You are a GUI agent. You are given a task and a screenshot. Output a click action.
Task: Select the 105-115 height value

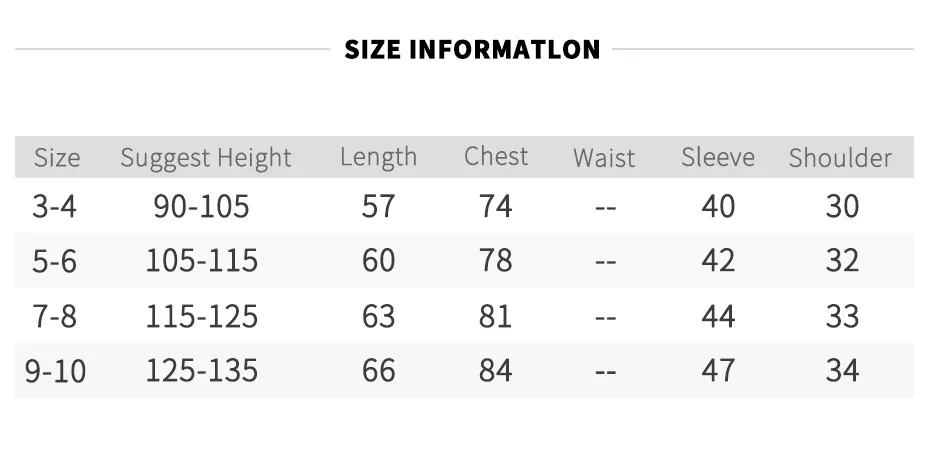pos(202,261)
